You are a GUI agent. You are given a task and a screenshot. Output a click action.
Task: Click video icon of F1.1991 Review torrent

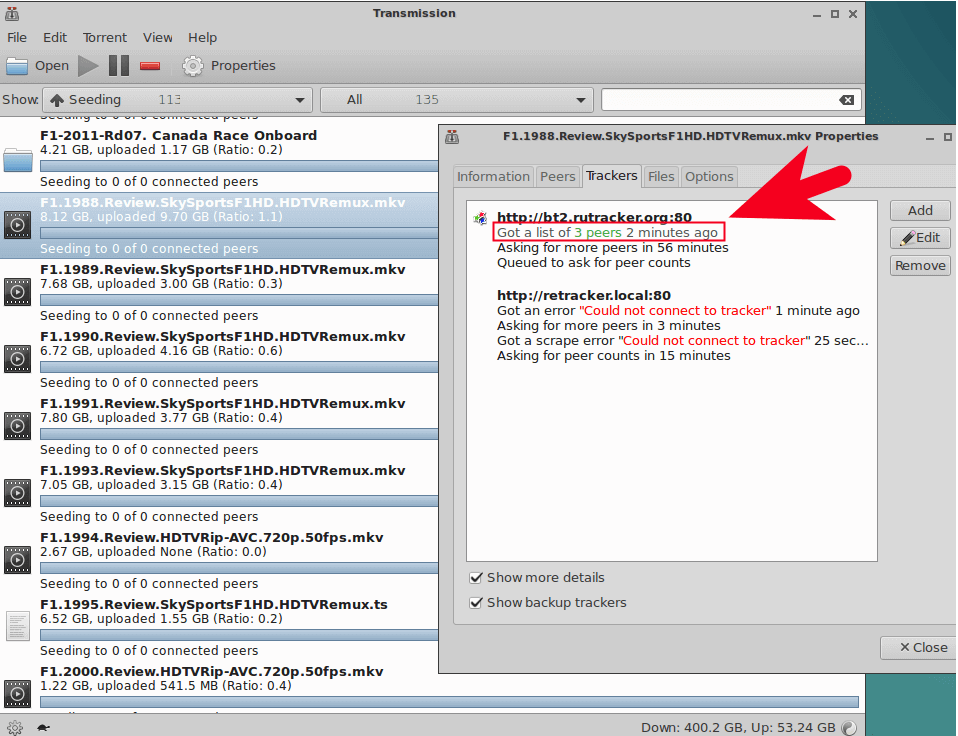(x=18, y=426)
